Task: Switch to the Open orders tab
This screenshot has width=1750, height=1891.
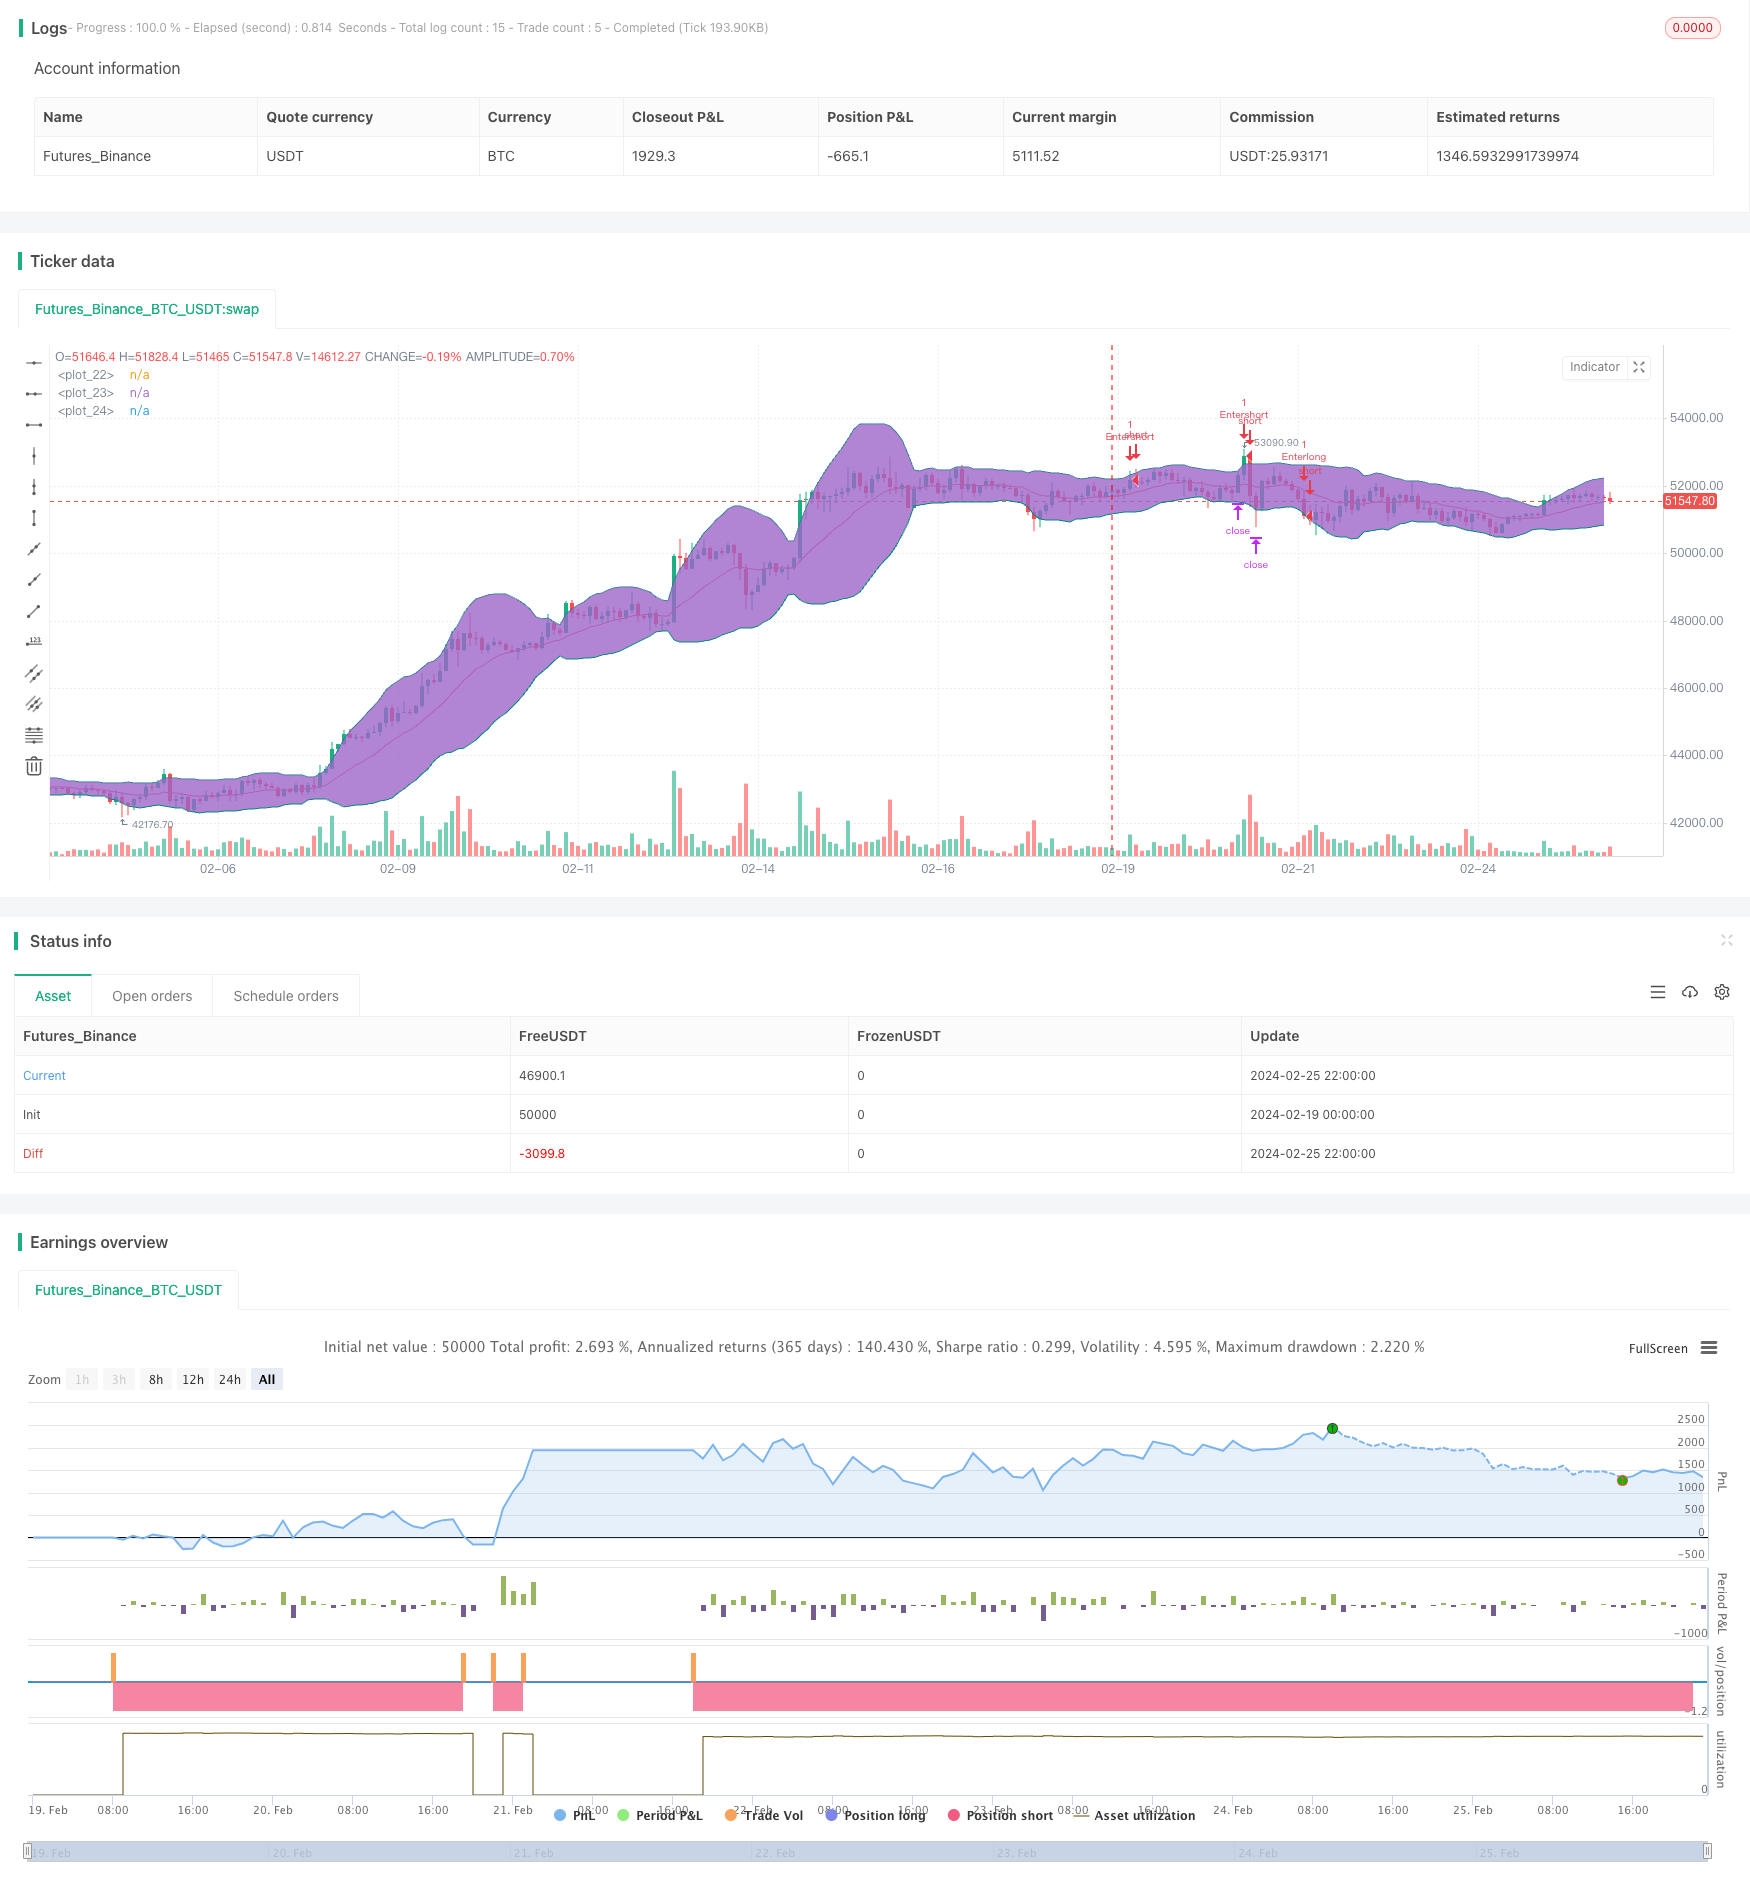Action: [x=152, y=996]
